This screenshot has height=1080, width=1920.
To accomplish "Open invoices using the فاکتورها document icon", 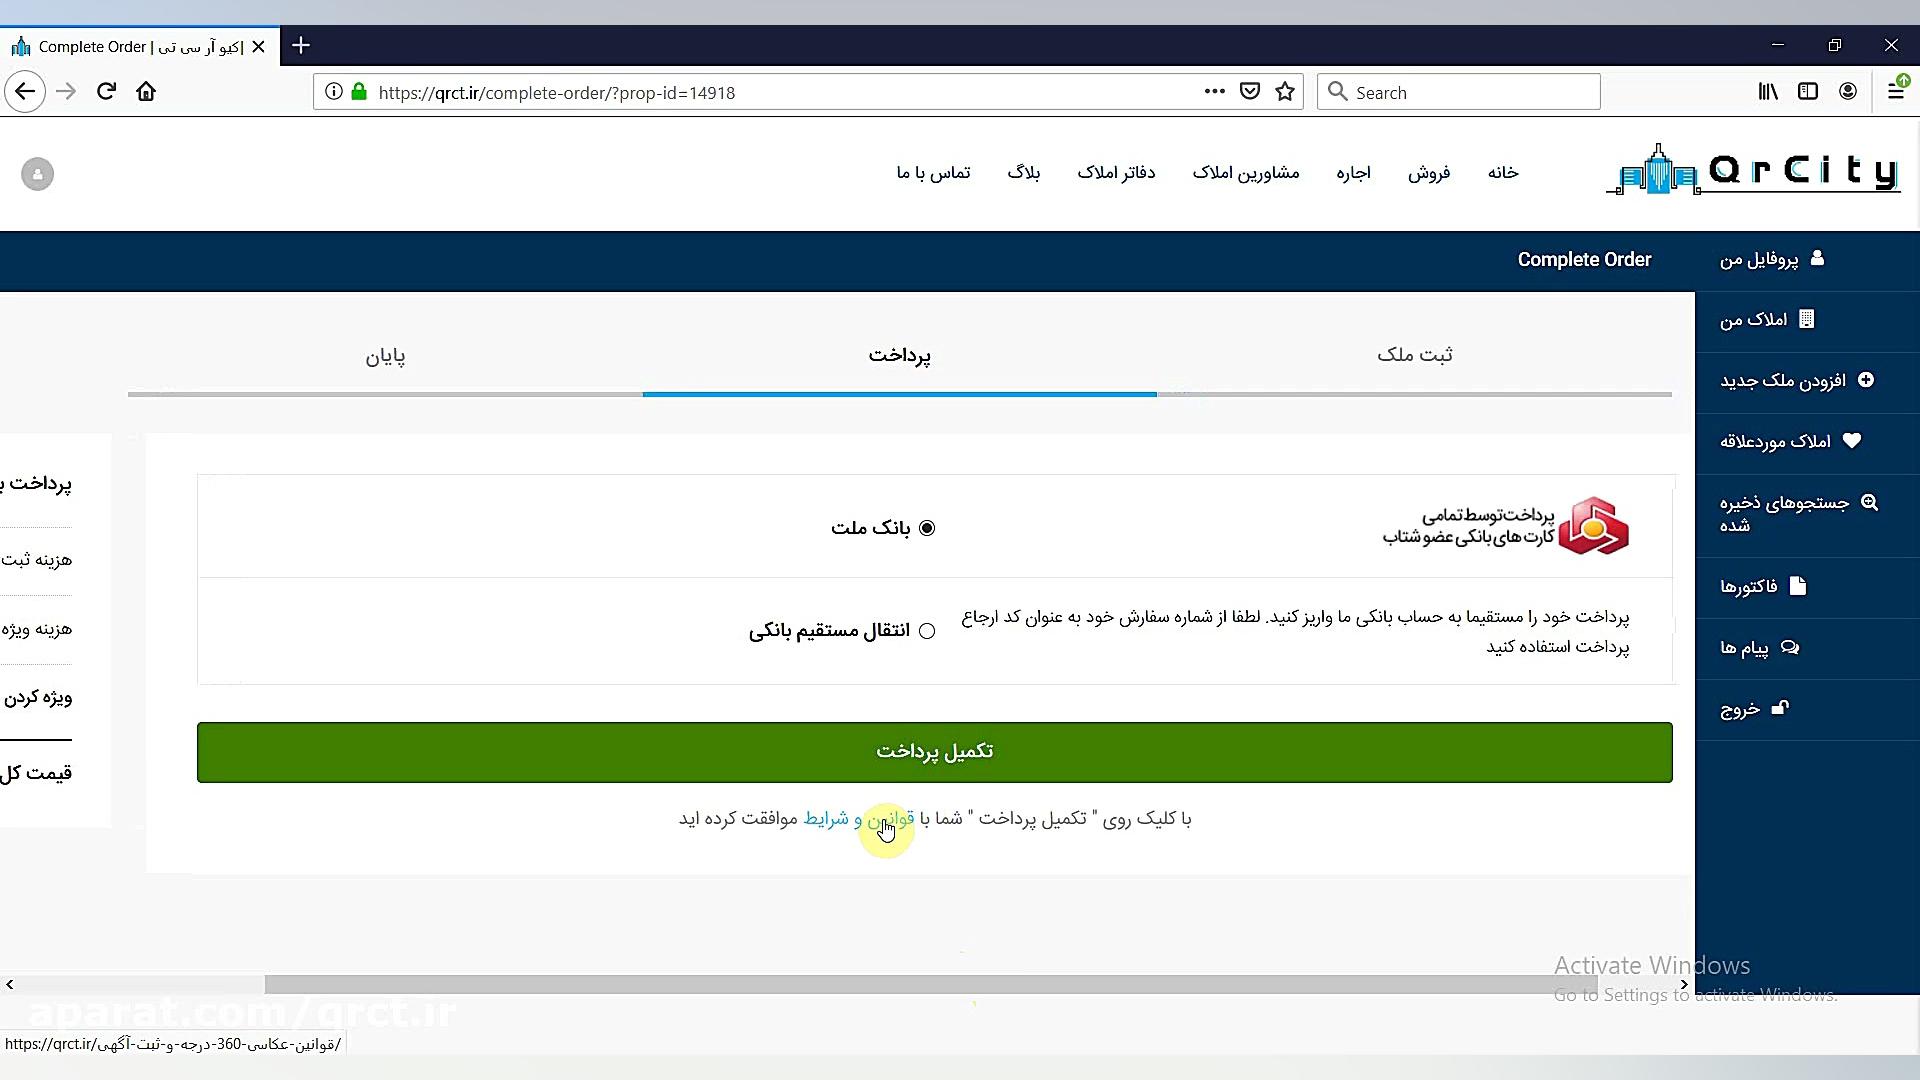I will pyautogui.click(x=1800, y=587).
